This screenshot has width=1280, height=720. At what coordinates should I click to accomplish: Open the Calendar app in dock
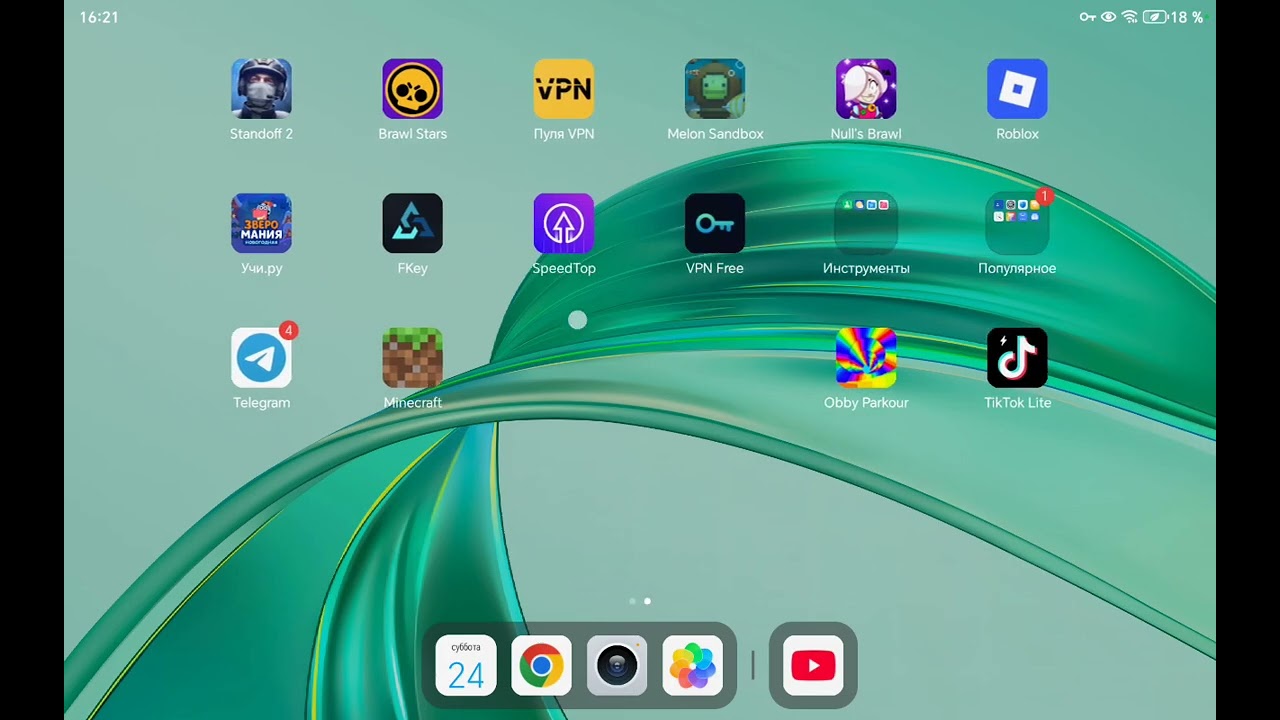tap(466, 665)
